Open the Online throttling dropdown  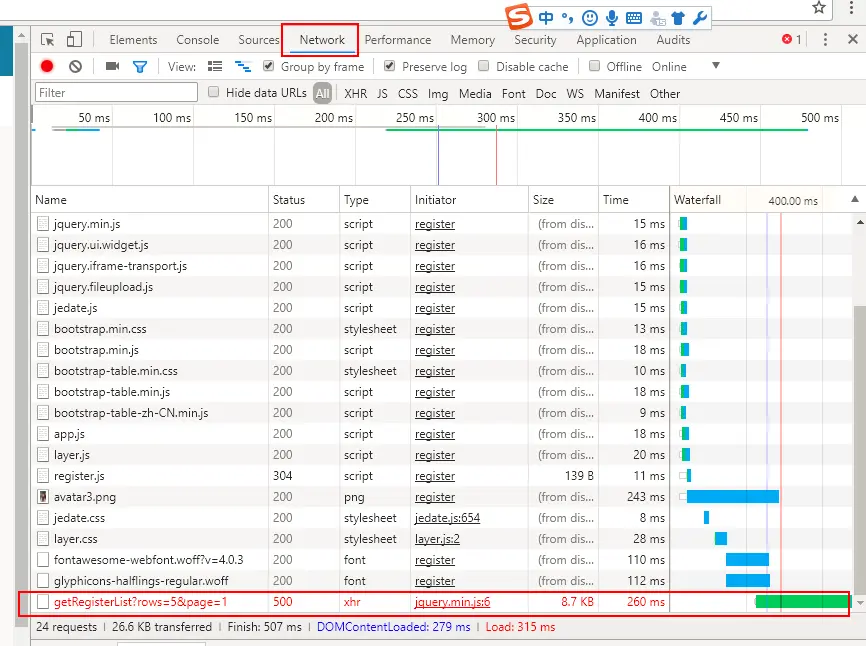click(716, 65)
